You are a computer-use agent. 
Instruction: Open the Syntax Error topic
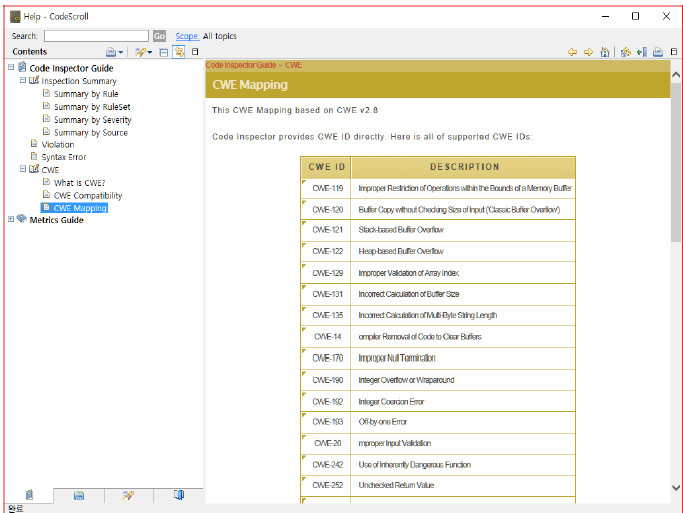click(64, 157)
